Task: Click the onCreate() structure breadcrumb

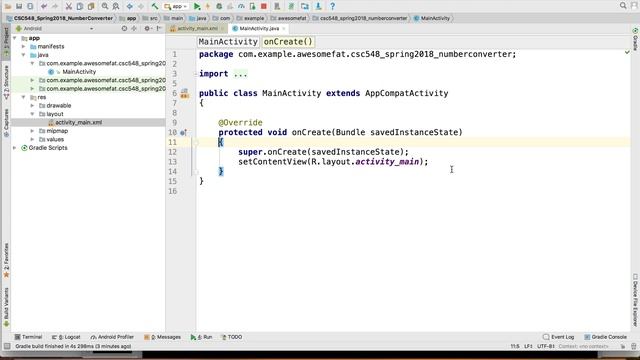Action: [288, 42]
